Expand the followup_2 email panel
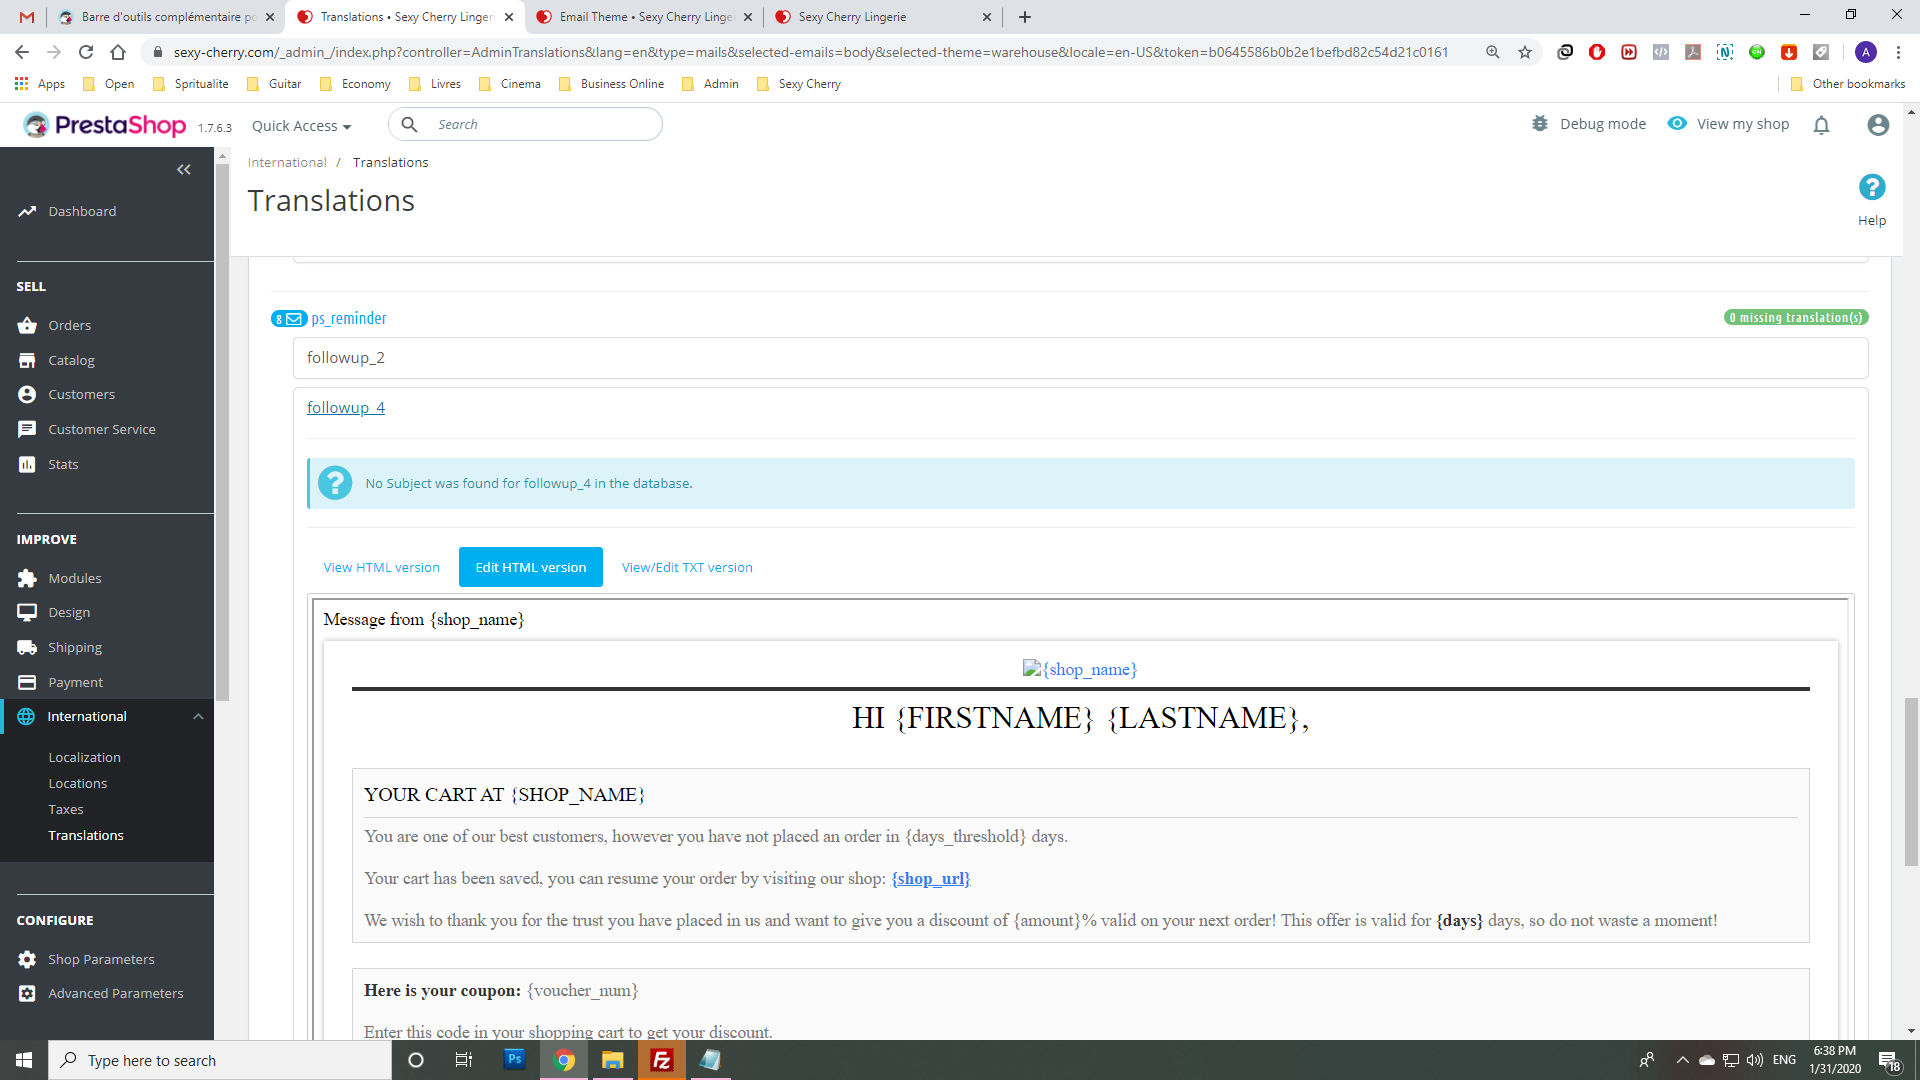Image resolution: width=1920 pixels, height=1080 pixels. [345, 358]
